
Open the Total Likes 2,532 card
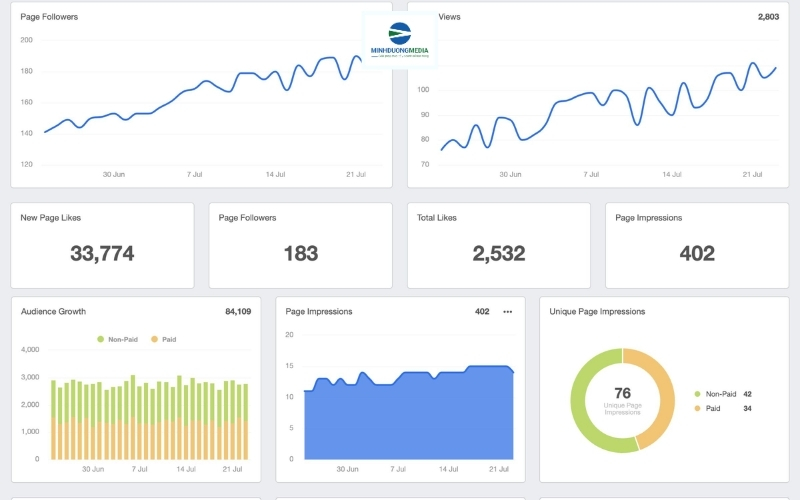498,245
